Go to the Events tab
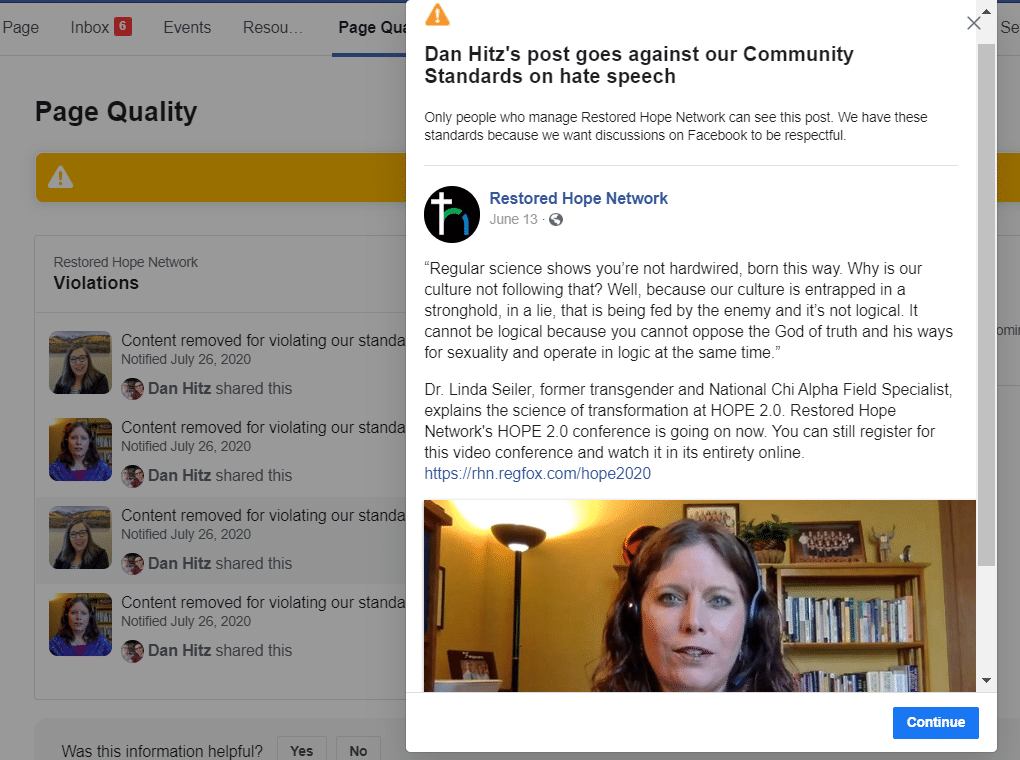Image resolution: width=1020 pixels, height=760 pixels. [x=187, y=27]
